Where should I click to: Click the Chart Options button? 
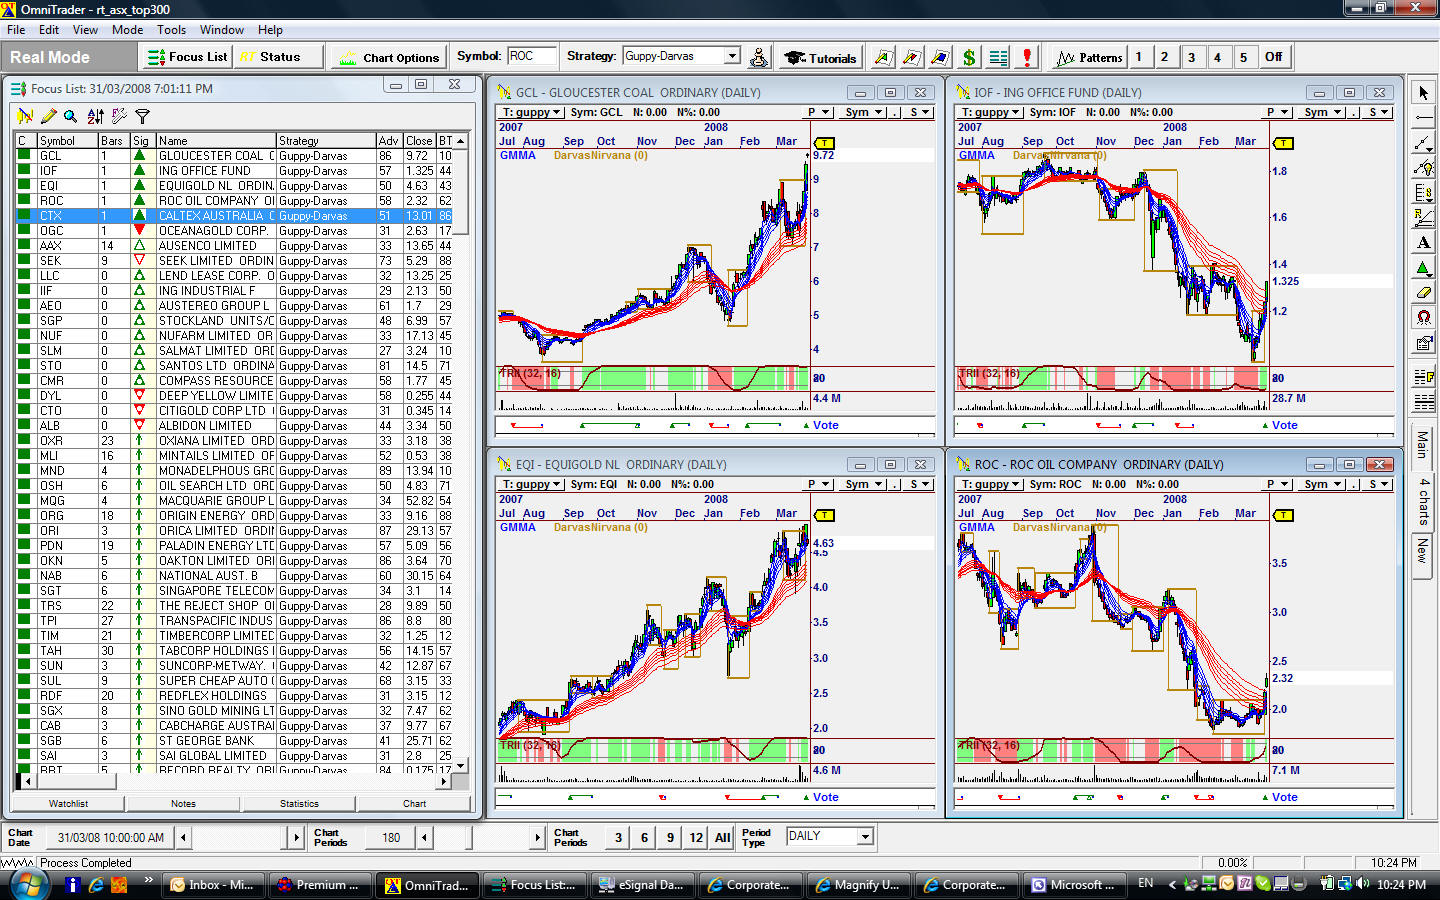pos(390,57)
